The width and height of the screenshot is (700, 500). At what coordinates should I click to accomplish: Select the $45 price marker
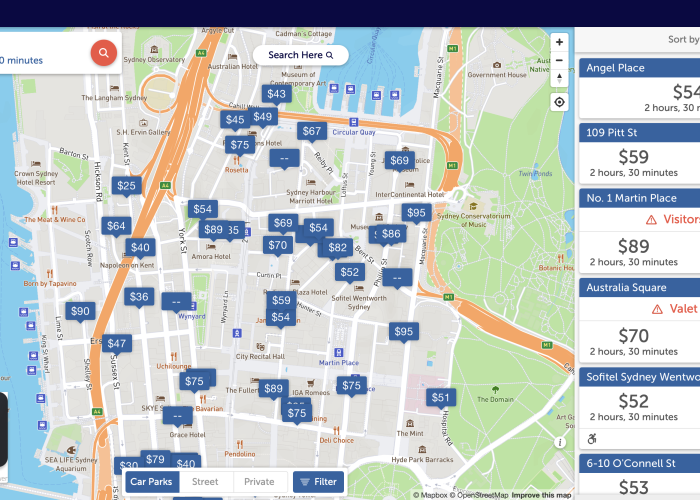(x=235, y=120)
